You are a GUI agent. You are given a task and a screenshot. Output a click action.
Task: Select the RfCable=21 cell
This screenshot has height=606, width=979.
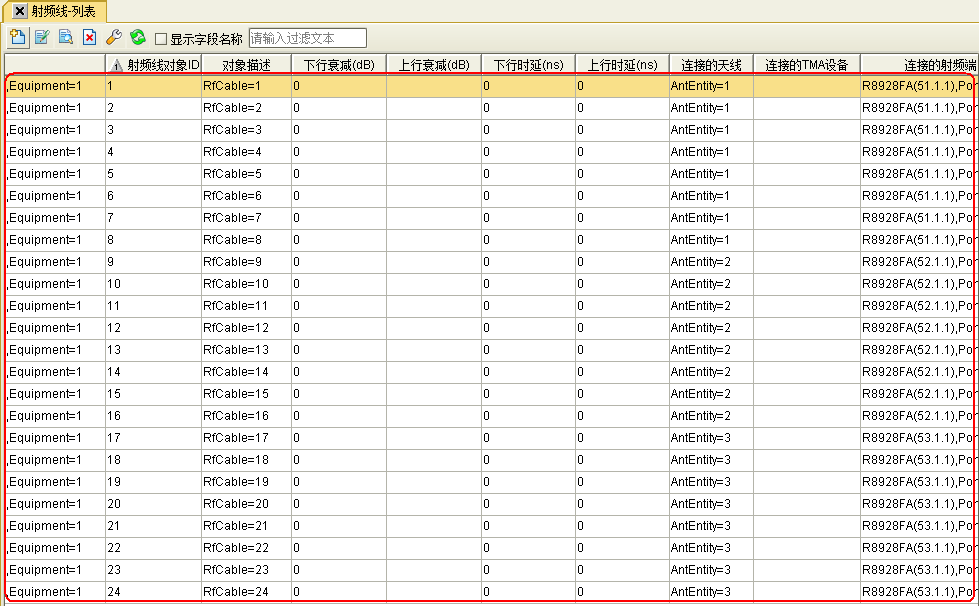click(x=246, y=525)
